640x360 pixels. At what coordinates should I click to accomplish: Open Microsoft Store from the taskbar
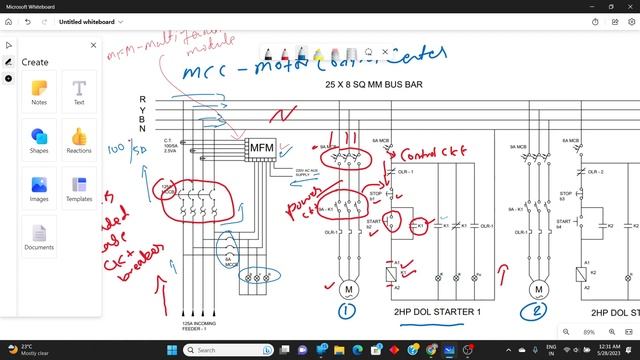376,350
